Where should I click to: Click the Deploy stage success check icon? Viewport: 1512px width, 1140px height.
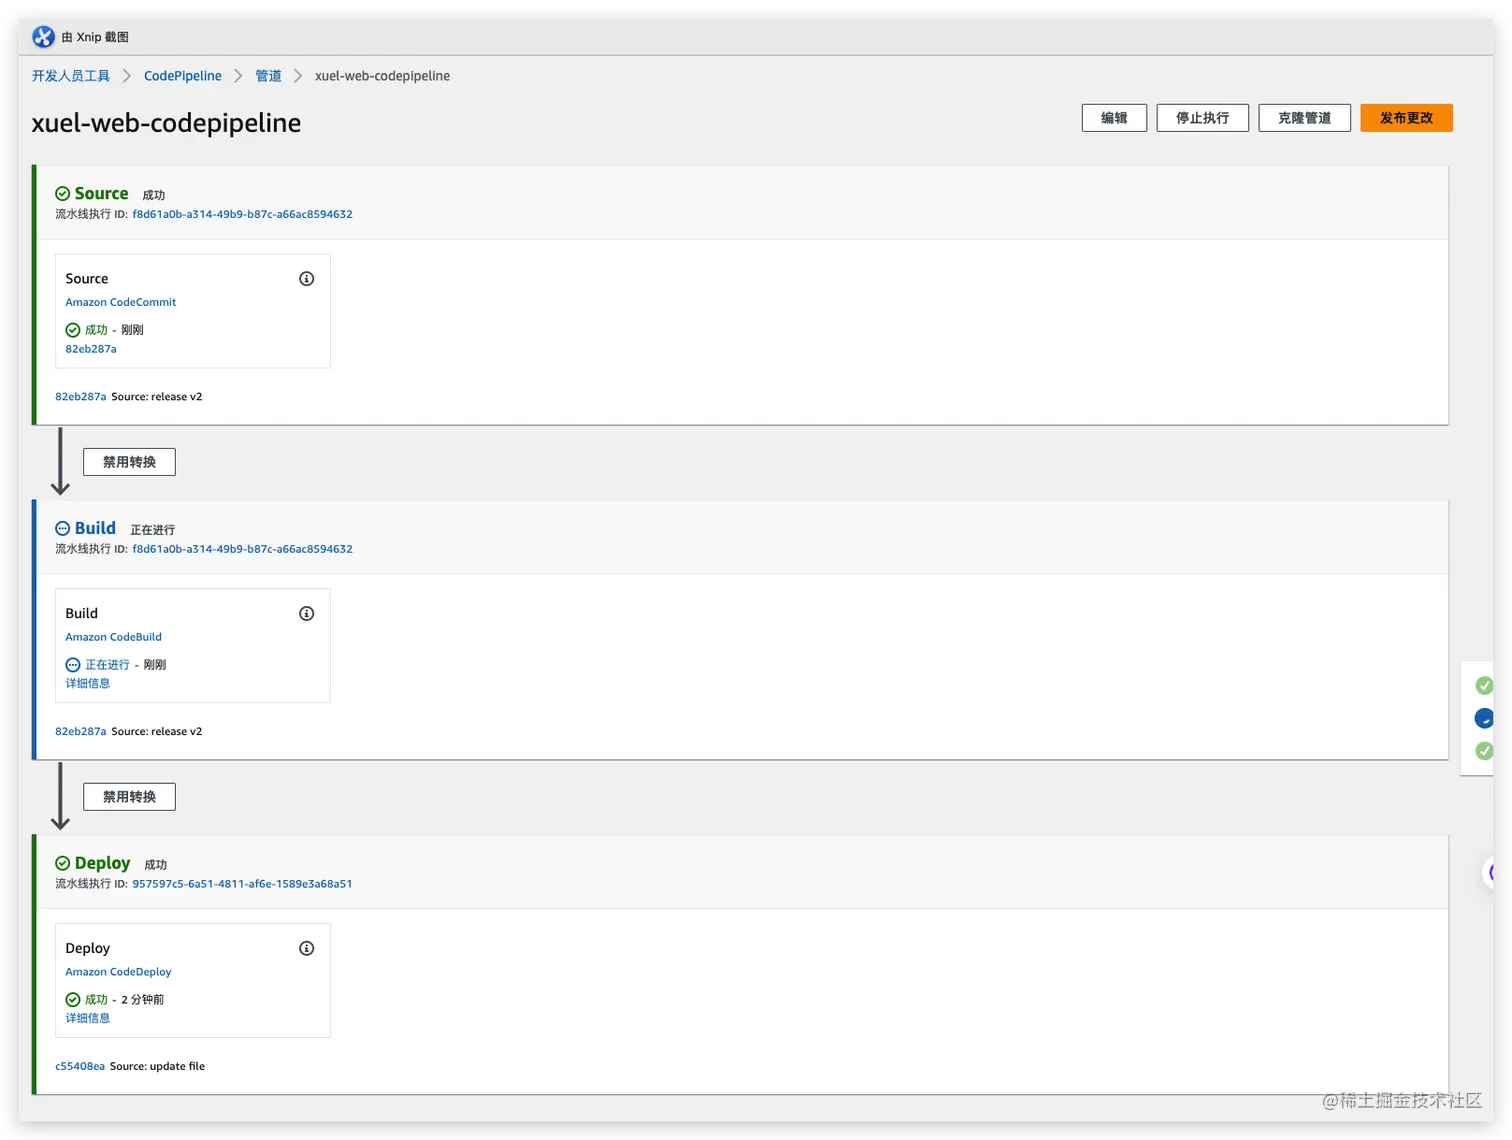[62, 864]
